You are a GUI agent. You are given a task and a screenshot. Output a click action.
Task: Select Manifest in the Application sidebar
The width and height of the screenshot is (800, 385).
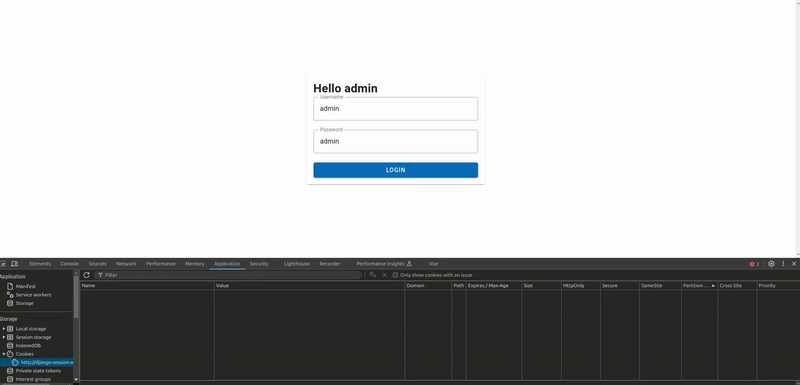point(26,286)
